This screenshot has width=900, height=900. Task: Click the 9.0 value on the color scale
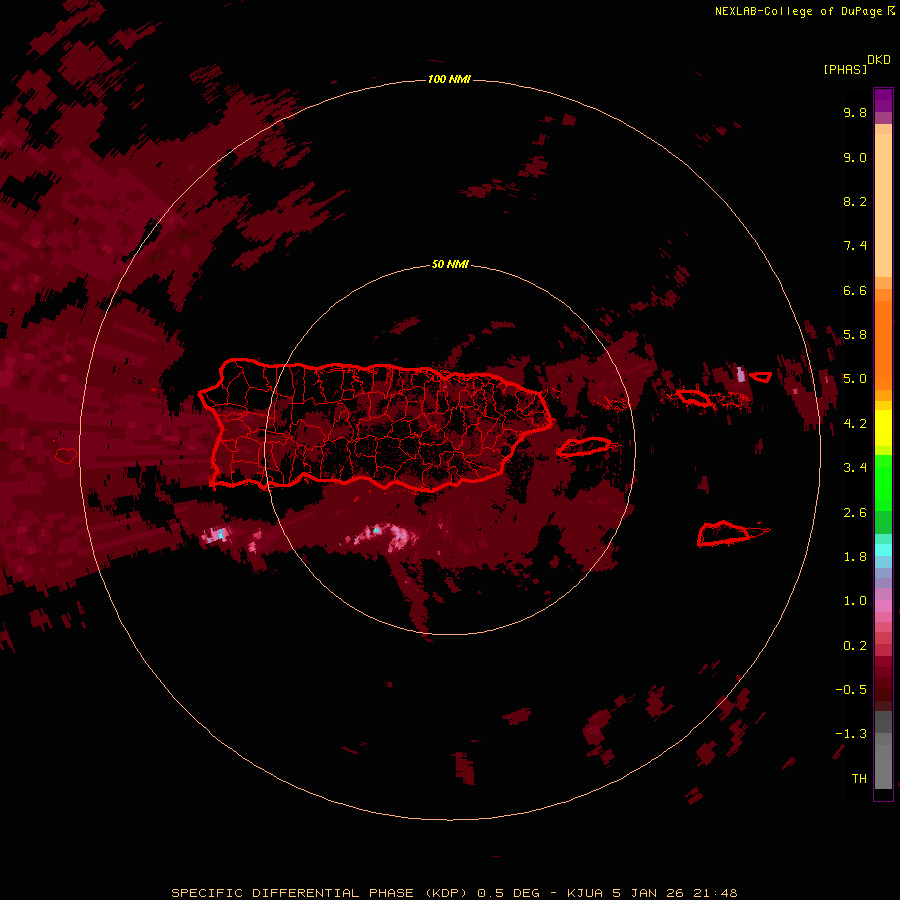point(855,157)
